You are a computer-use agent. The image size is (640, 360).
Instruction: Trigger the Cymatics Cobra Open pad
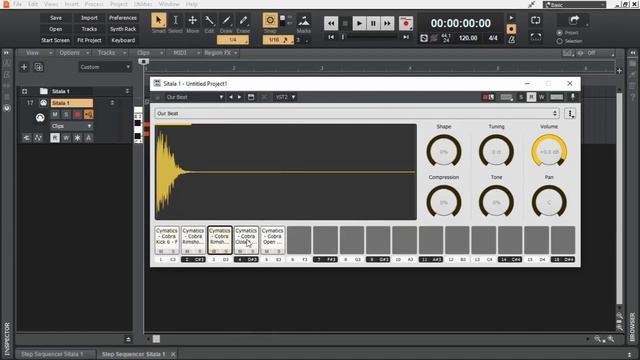[x=272, y=240]
